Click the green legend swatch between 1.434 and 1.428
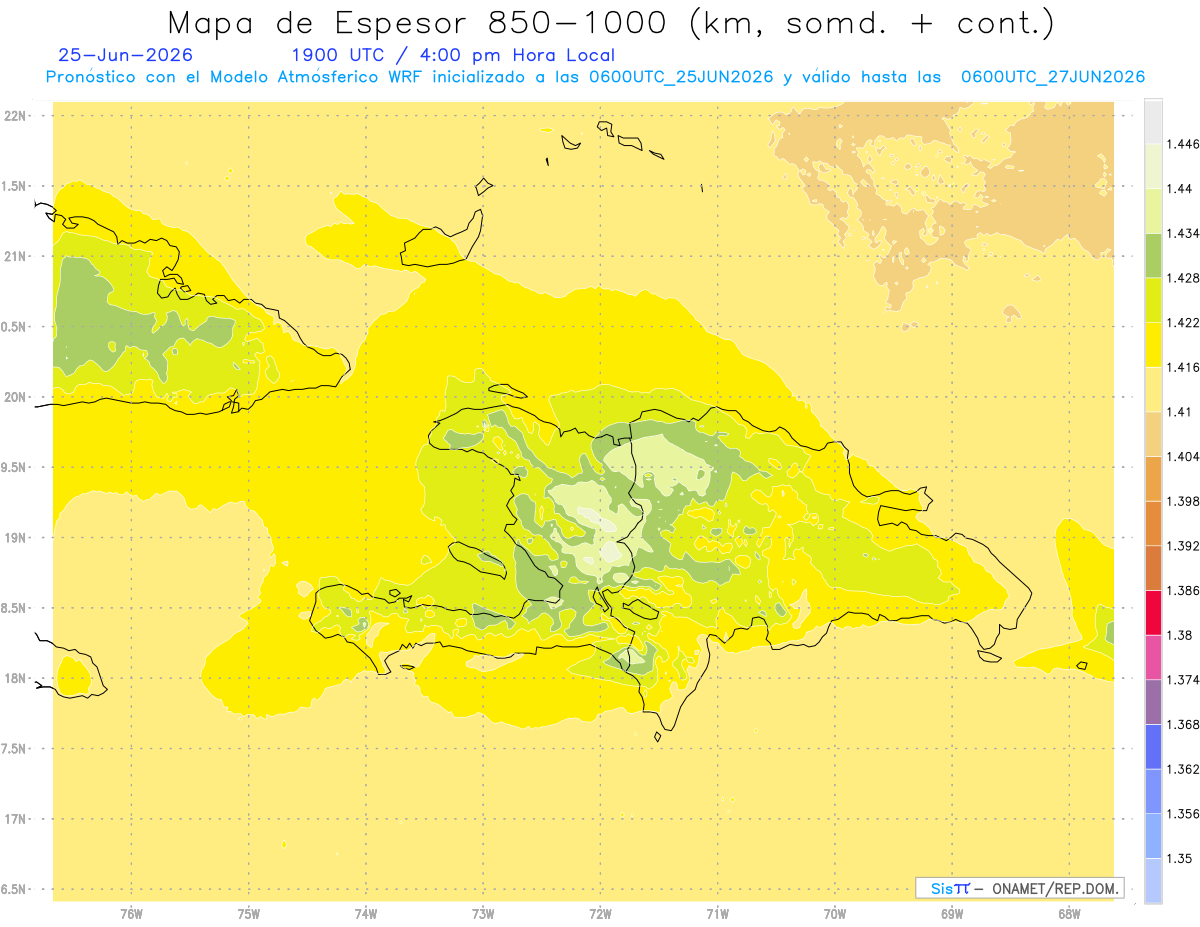Screen dimensions: 1200x927 click(1153, 255)
